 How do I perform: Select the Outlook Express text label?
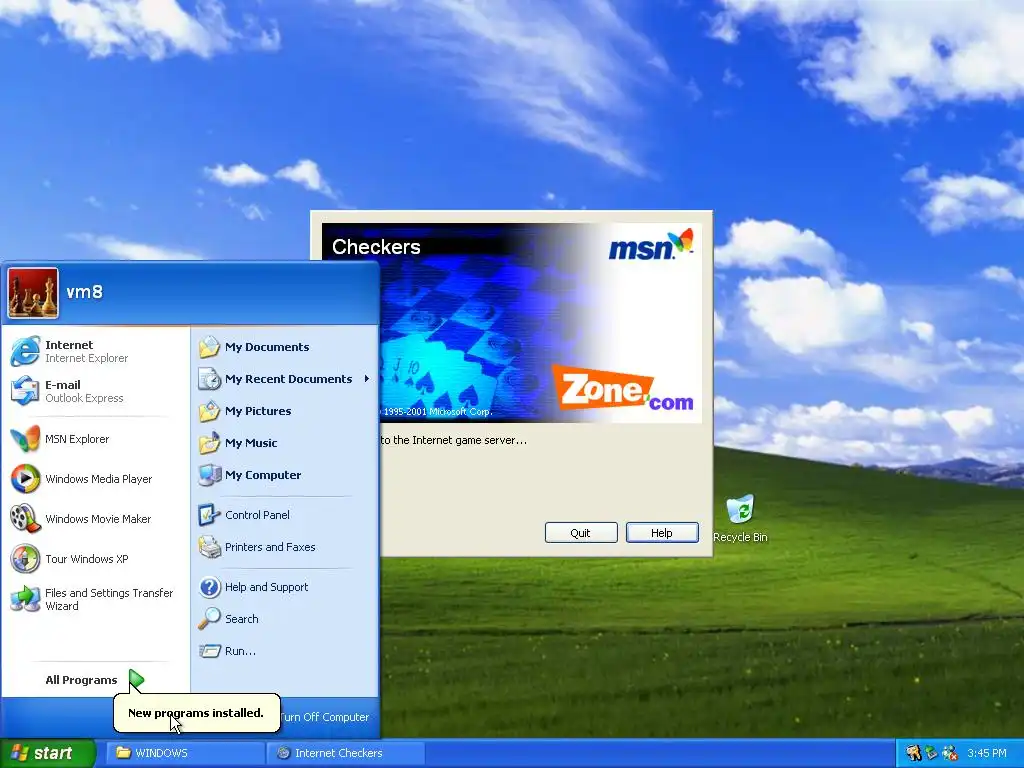[x=84, y=398]
